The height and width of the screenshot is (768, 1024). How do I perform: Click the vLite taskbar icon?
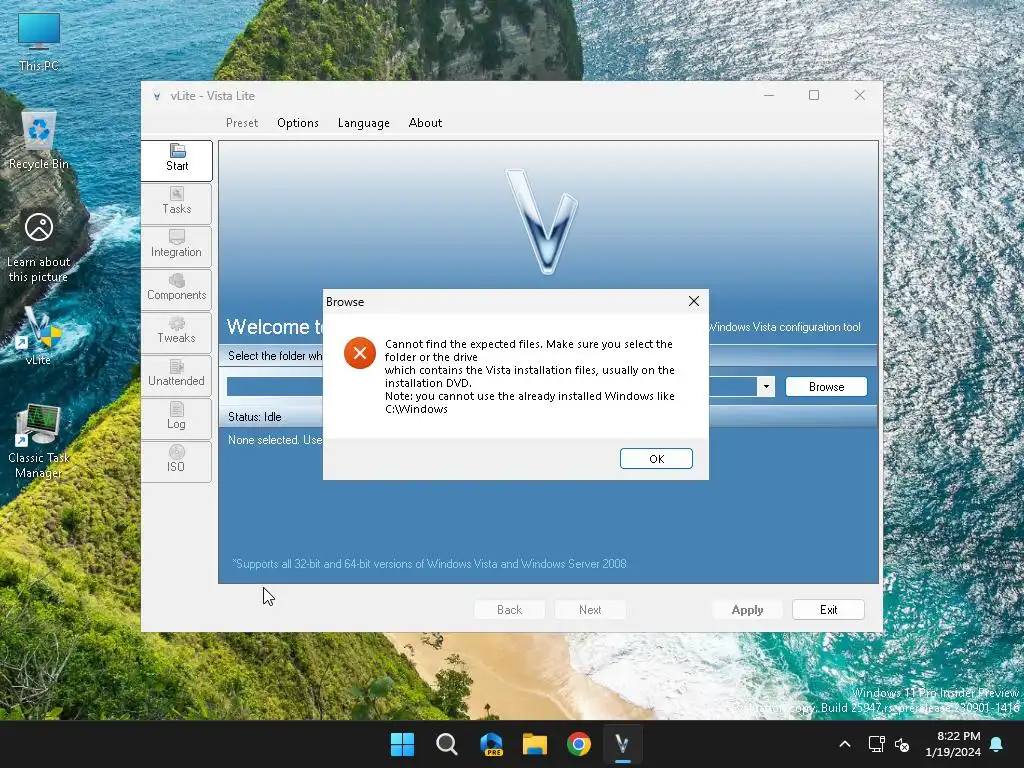(622, 744)
